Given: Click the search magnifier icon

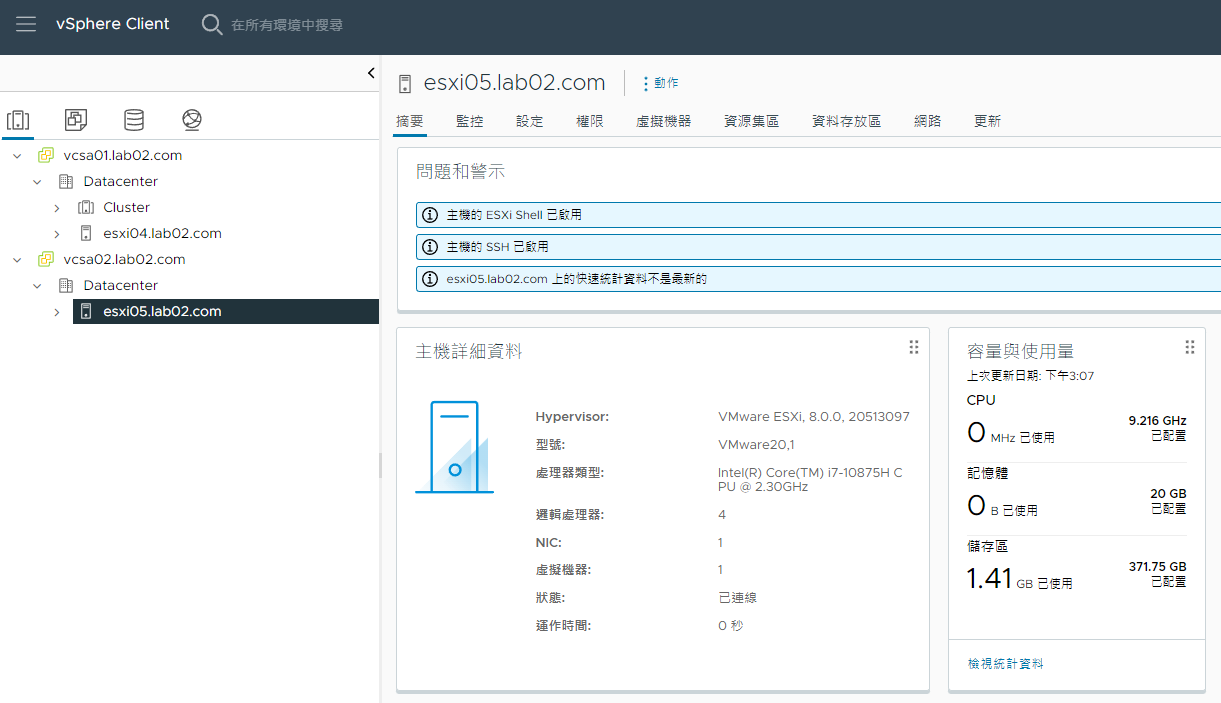Looking at the screenshot, I should tap(212, 25).
